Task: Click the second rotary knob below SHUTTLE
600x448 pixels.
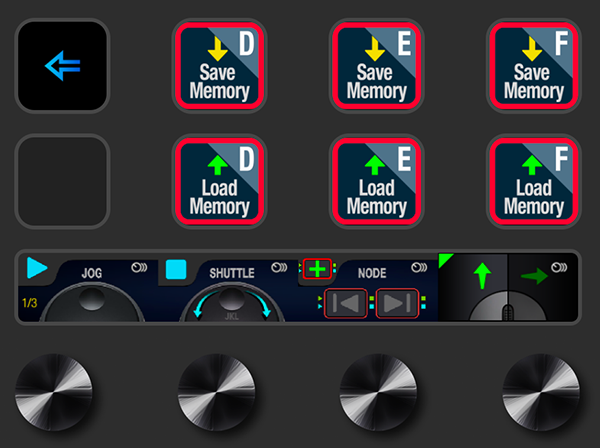Action: (217, 392)
